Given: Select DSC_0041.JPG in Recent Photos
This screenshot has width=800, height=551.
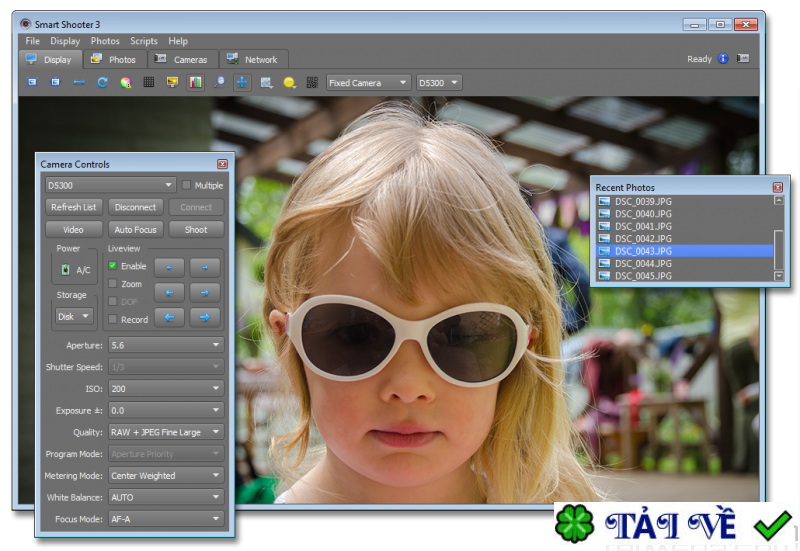Looking at the screenshot, I should (643, 226).
